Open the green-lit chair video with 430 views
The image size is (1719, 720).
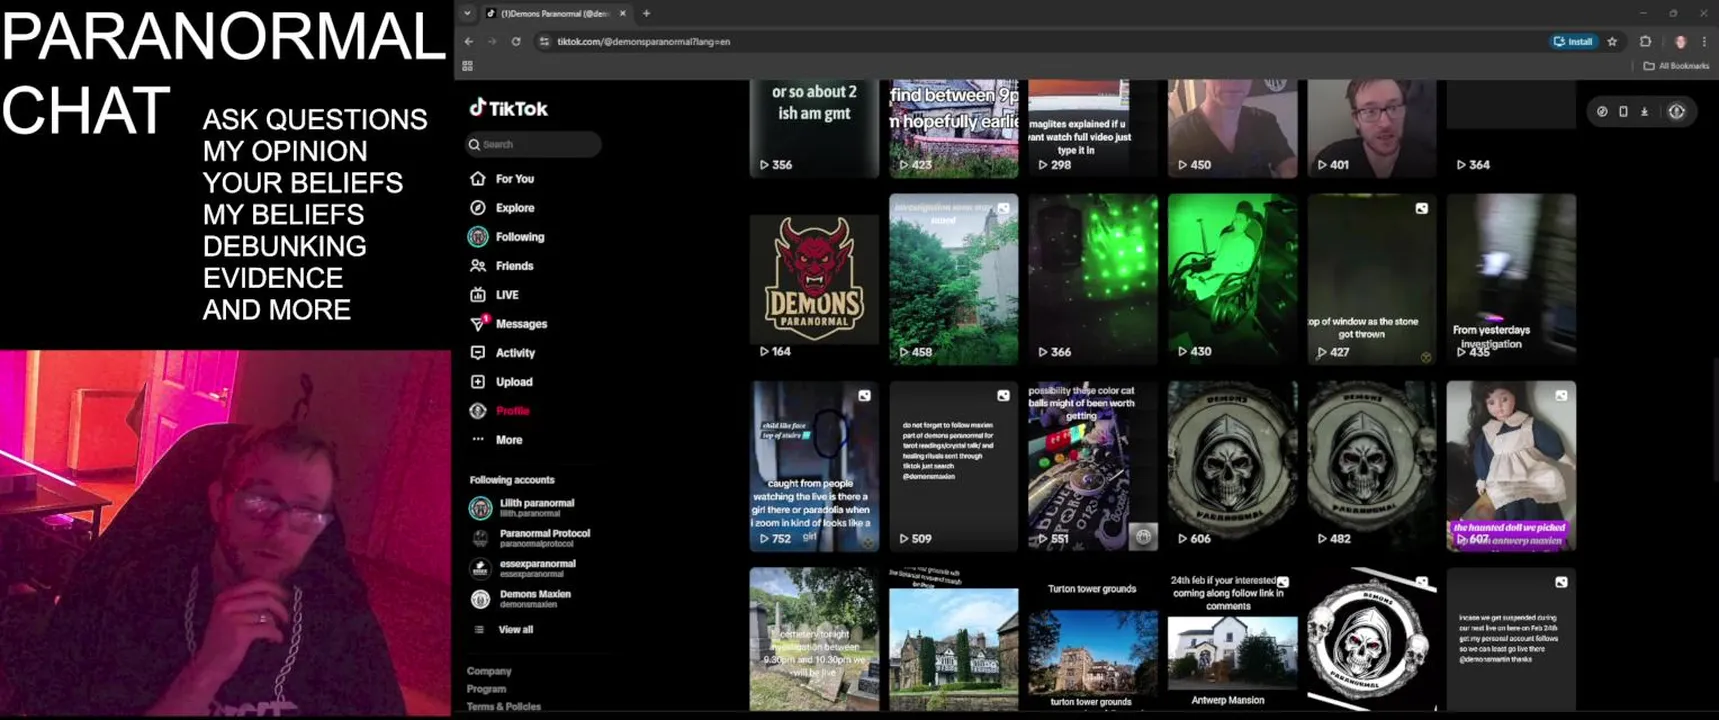pyautogui.click(x=1233, y=279)
